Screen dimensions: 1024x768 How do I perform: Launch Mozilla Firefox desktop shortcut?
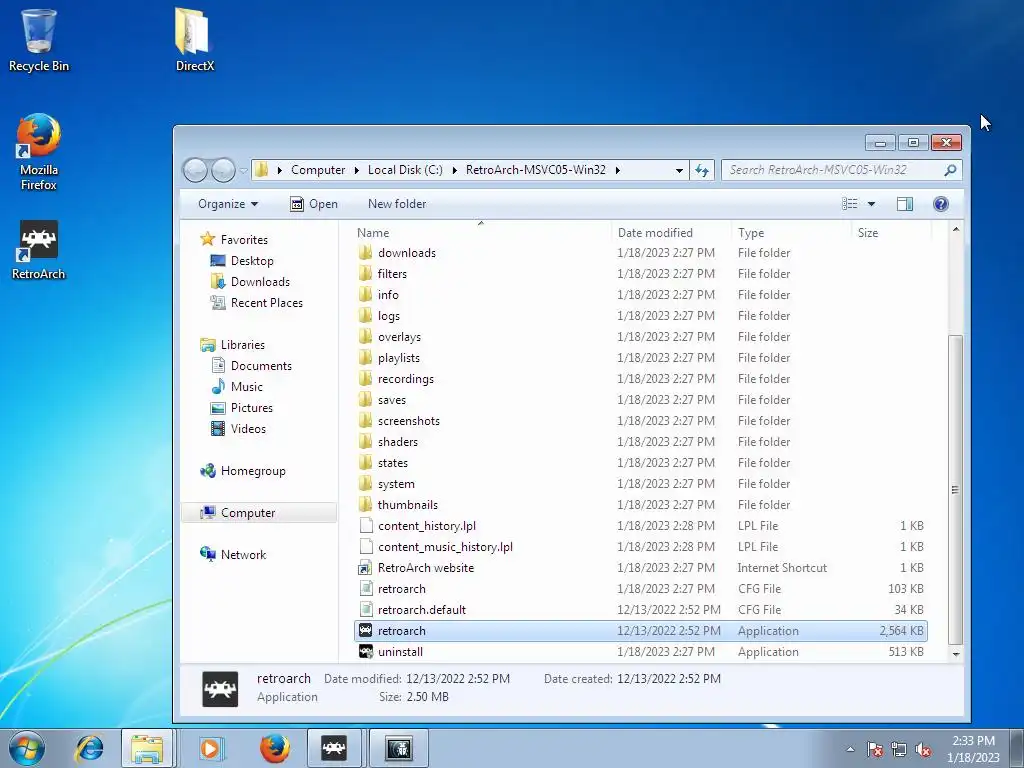point(39,152)
